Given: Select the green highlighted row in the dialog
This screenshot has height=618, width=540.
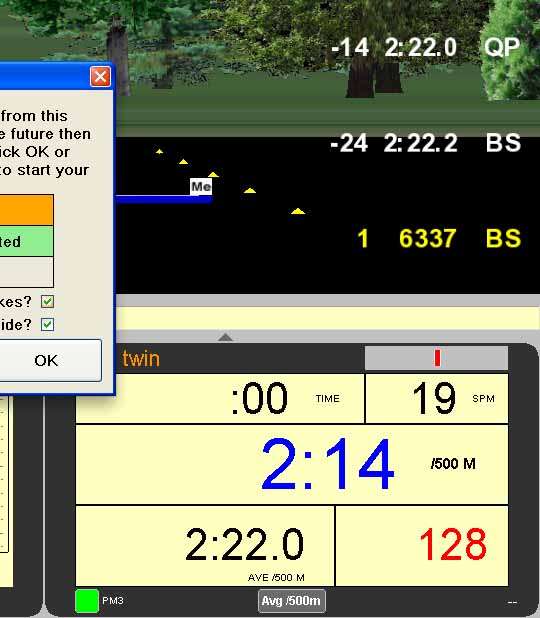Looking at the screenshot, I should (26, 241).
